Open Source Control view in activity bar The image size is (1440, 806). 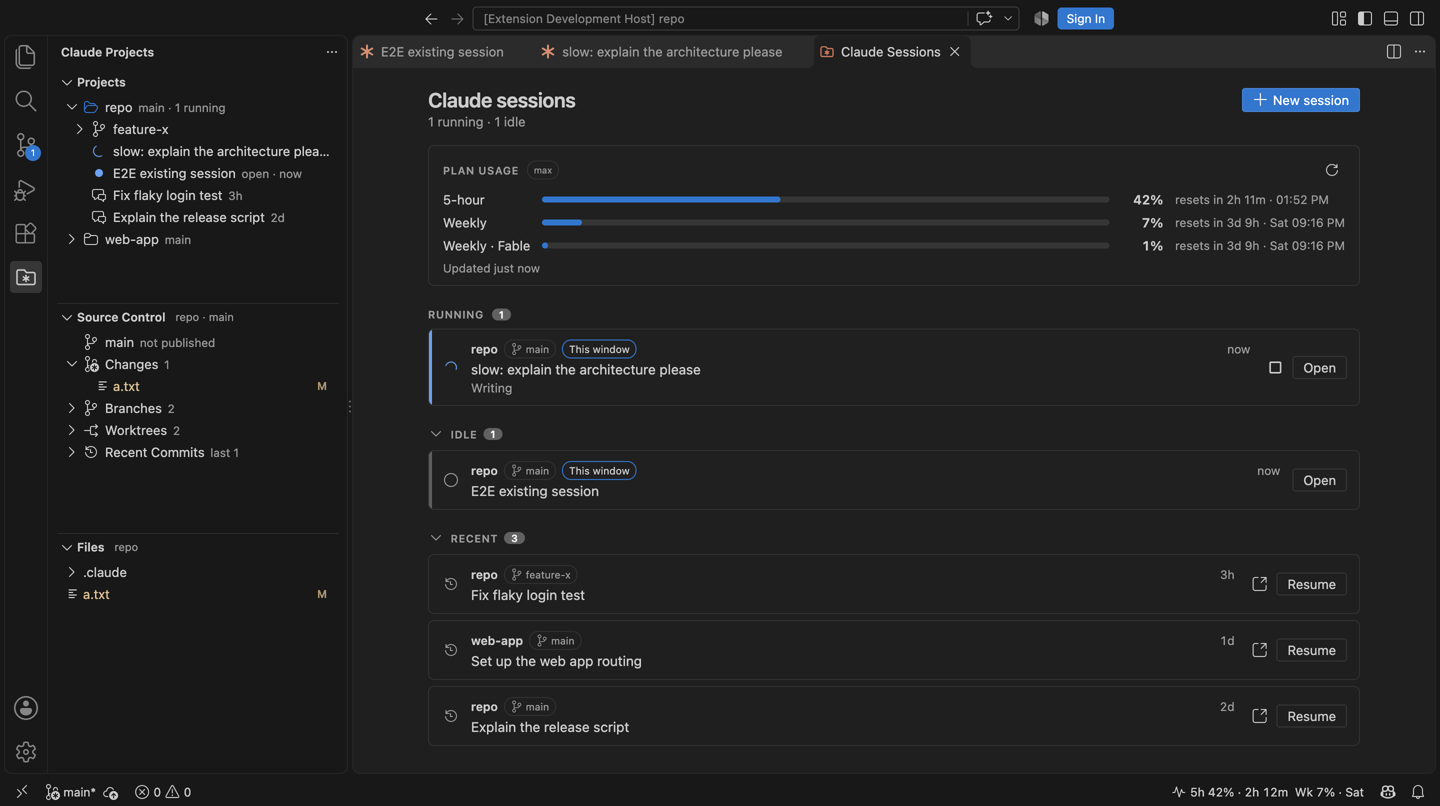(x=26, y=145)
